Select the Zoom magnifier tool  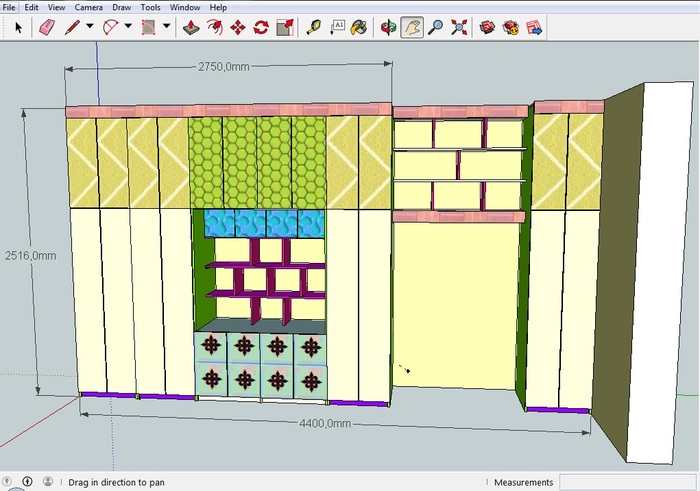435,28
